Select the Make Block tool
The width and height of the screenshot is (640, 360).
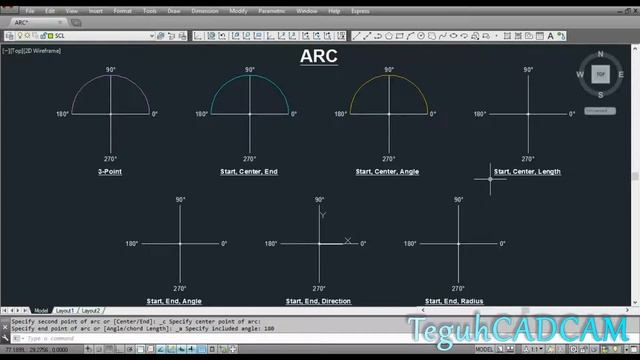[x=486, y=36]
